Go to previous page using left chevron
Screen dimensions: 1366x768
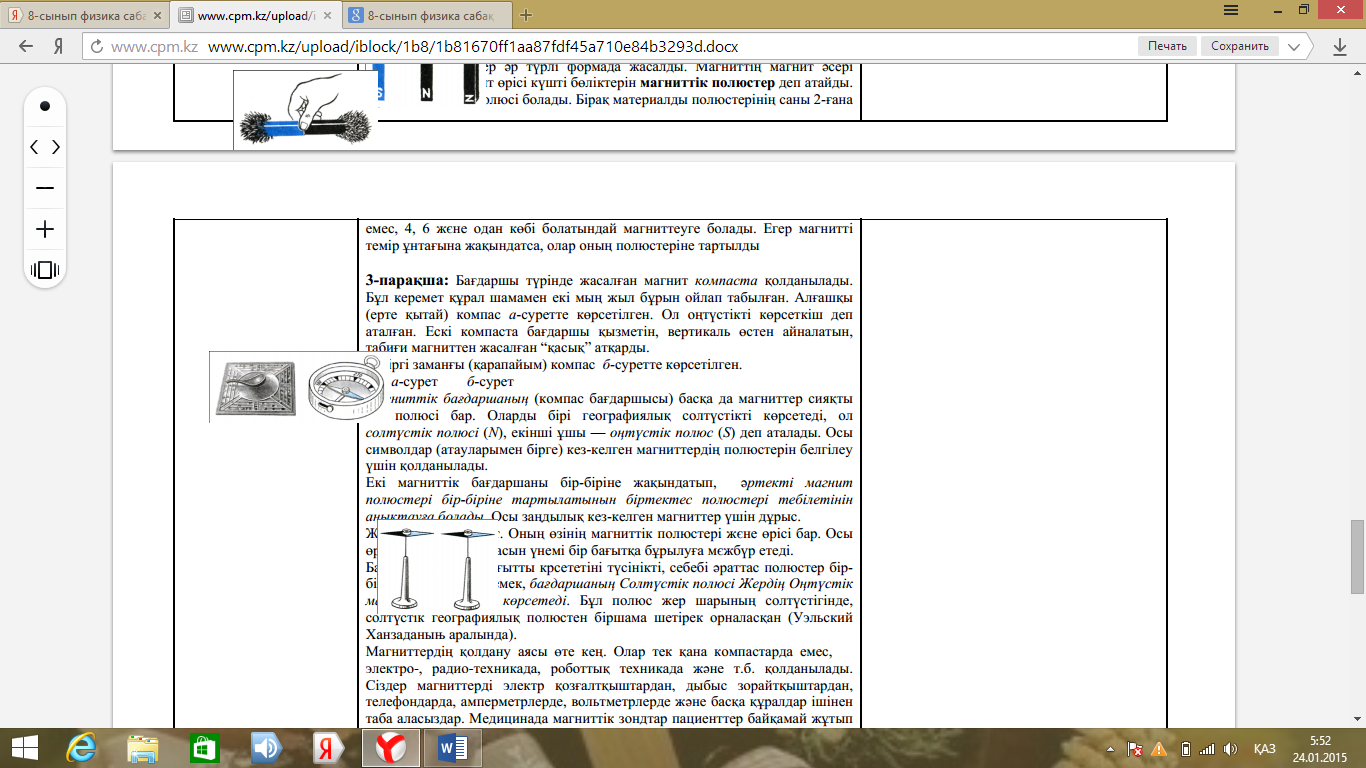(34, 147)
